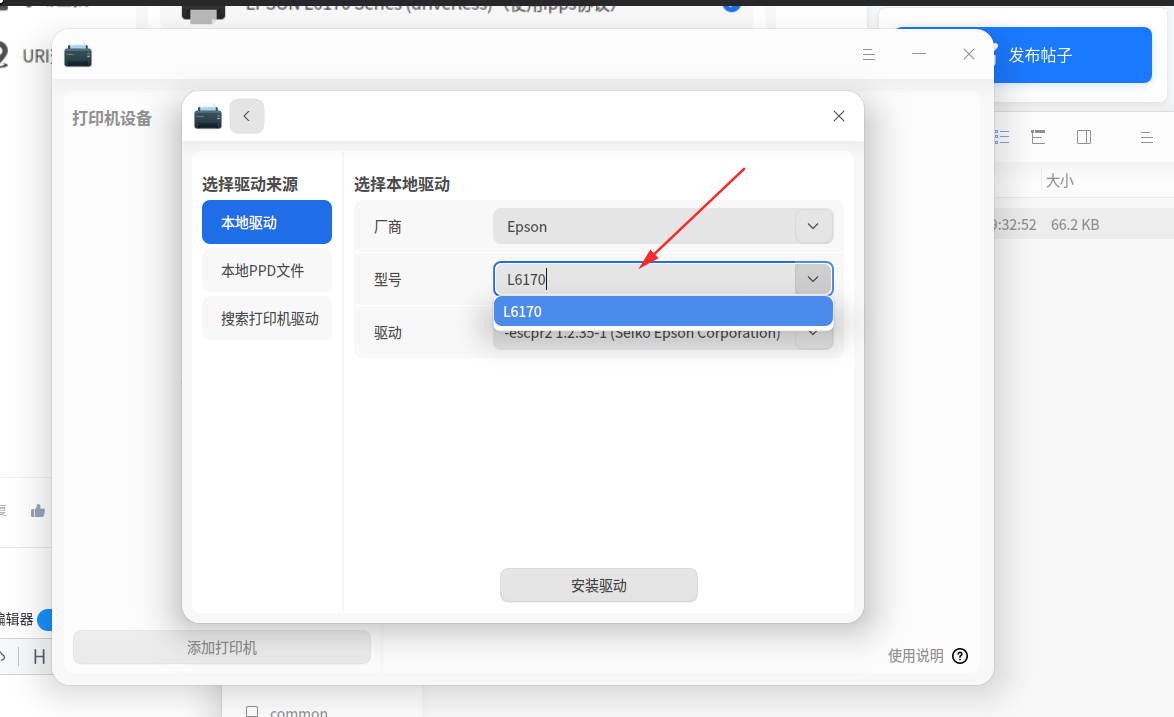This screenshot has width=1174, height=717.
Task: Check the common checkbox
Action: [x=252, y=712]
